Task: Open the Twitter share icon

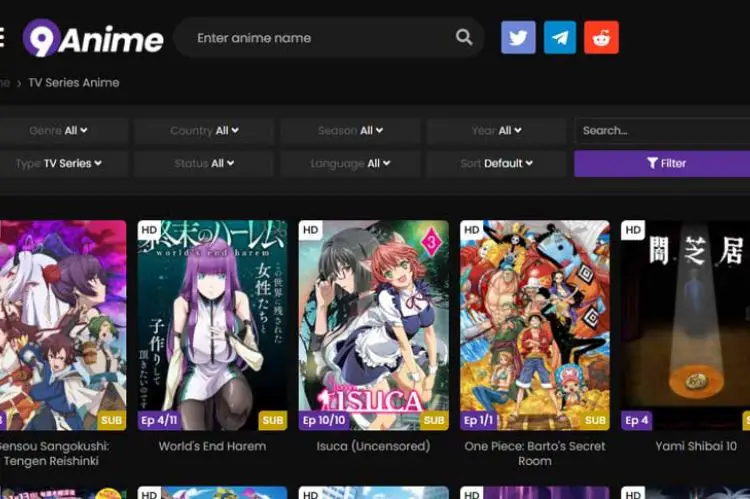Action: [x=518, y=37]
